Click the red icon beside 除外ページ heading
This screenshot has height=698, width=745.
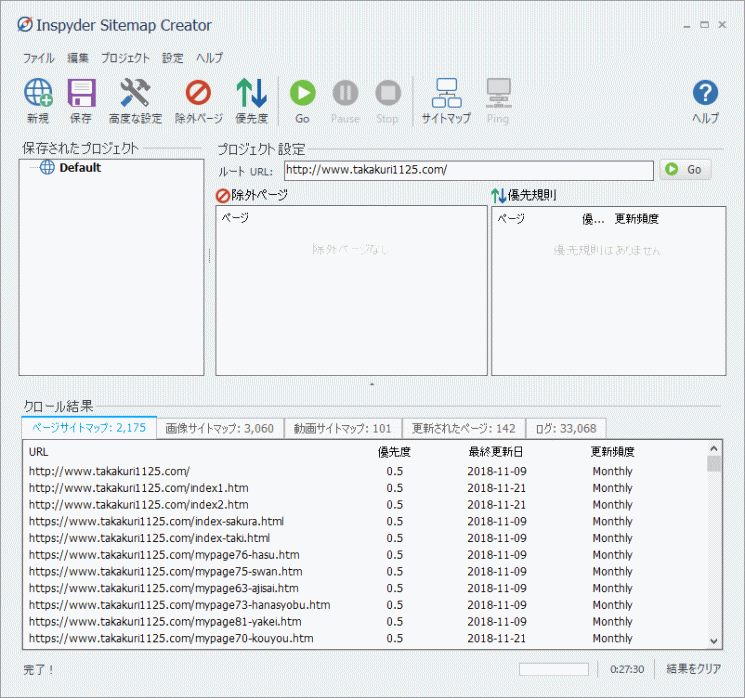point(222,195)
